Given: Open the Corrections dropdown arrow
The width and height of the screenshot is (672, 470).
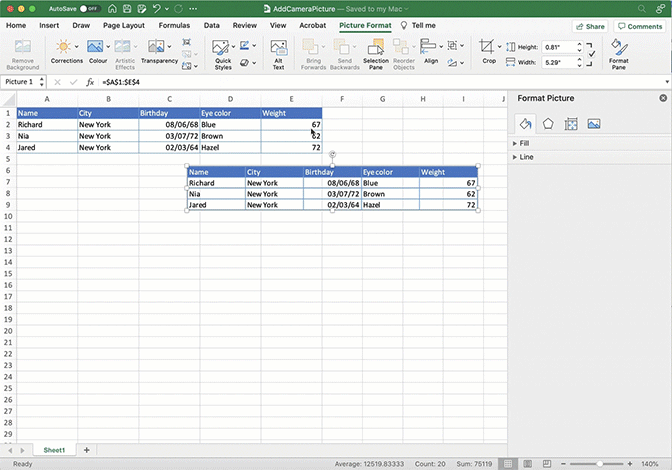Looking at the screenshot, I should click(x=77, y=46).
